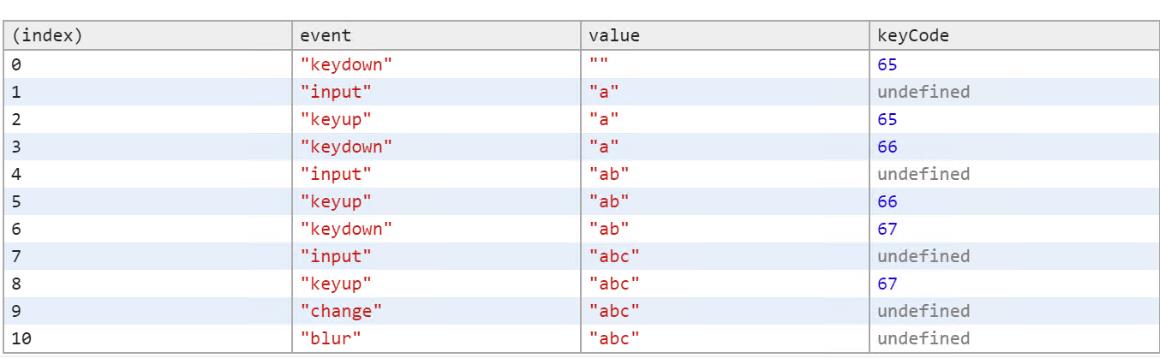Click the event column header
The height and width of the screenshot is (360, 1160).
(x=436, y=35)
